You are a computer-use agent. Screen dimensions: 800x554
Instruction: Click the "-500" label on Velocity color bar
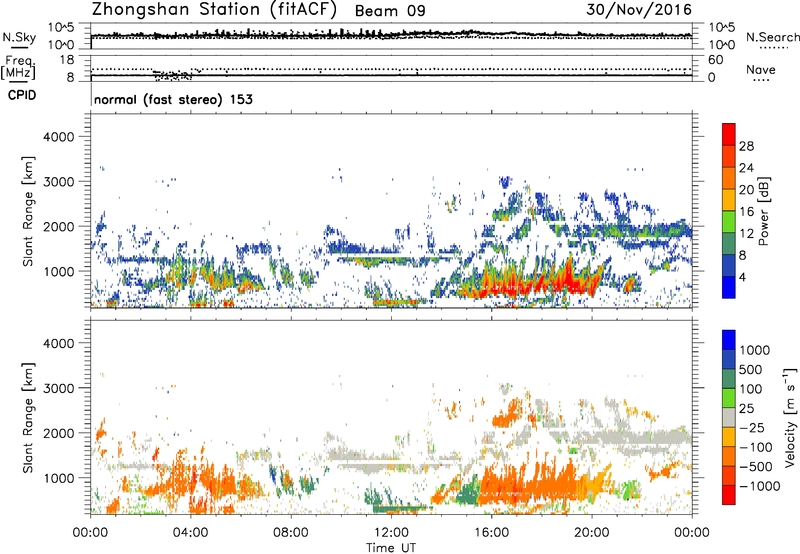tap(757, 467)
